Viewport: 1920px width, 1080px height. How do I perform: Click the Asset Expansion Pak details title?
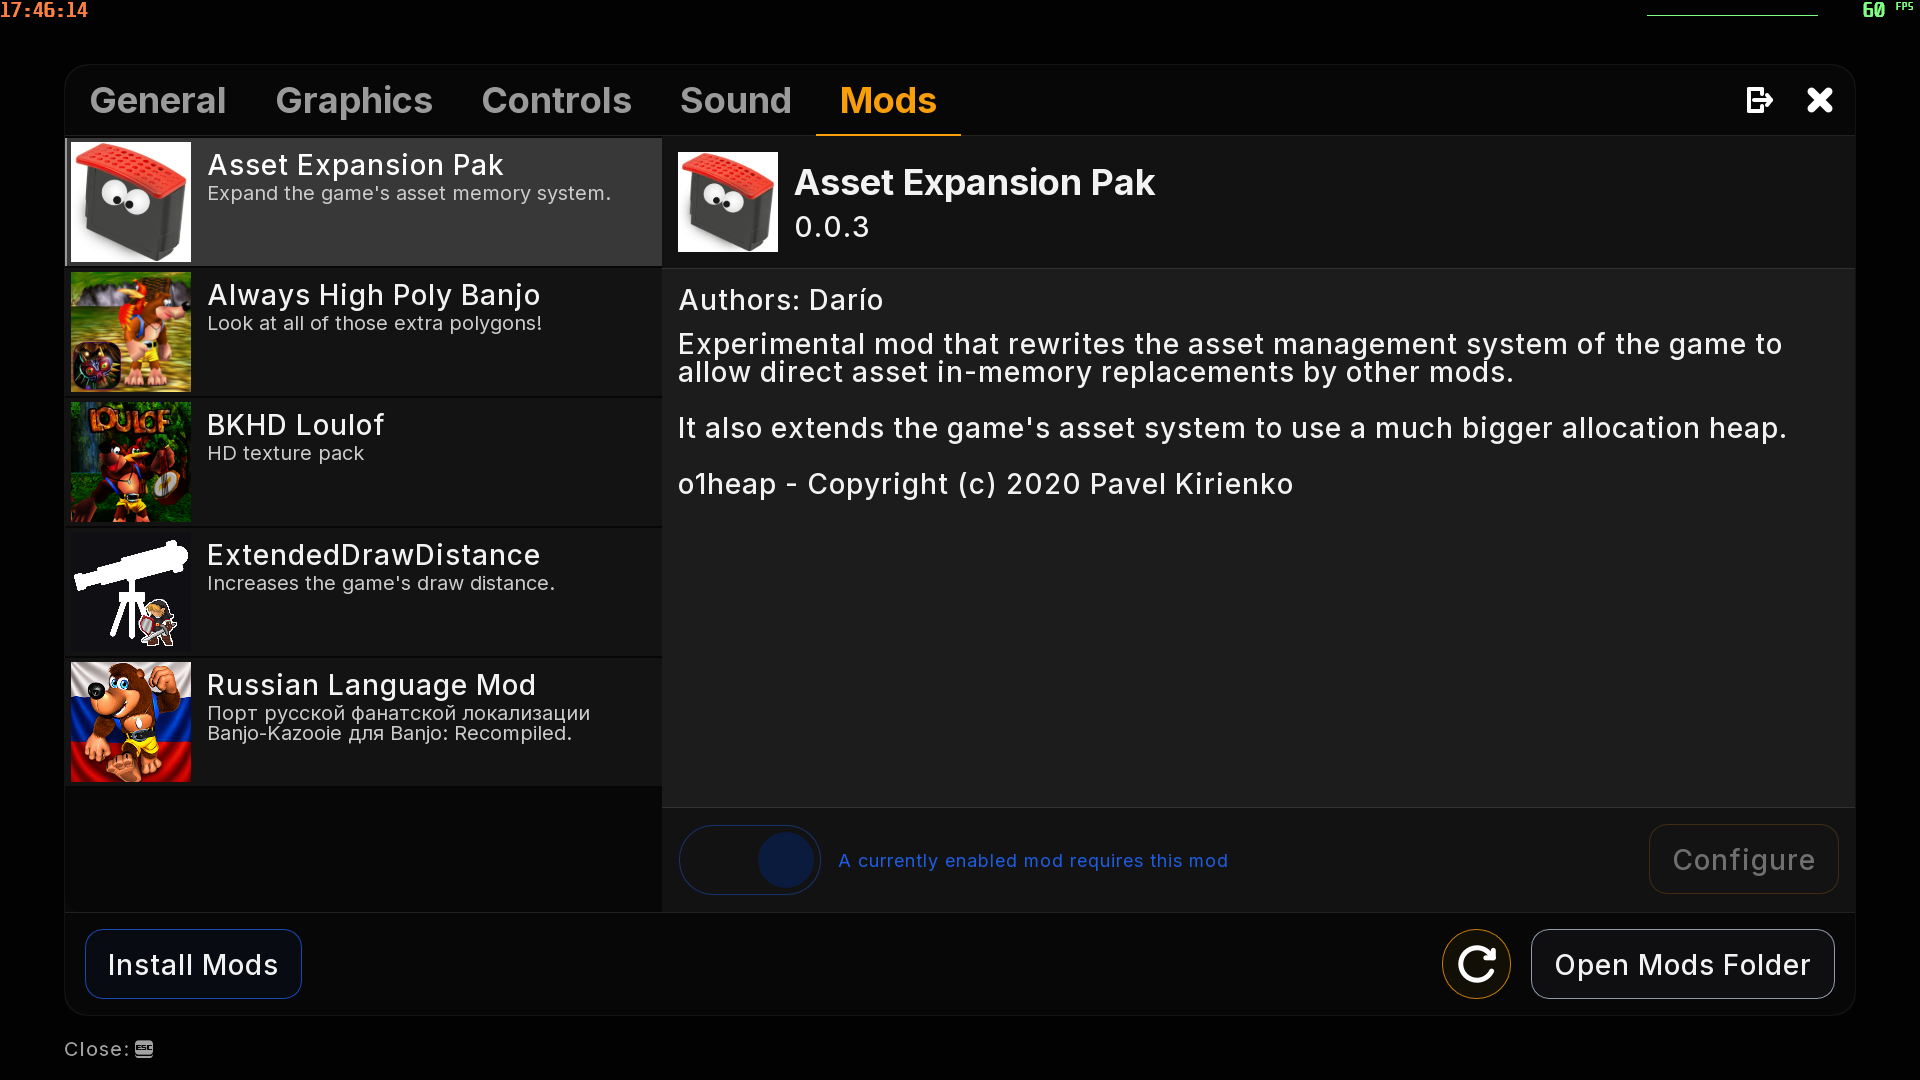(x=975, y=183)
